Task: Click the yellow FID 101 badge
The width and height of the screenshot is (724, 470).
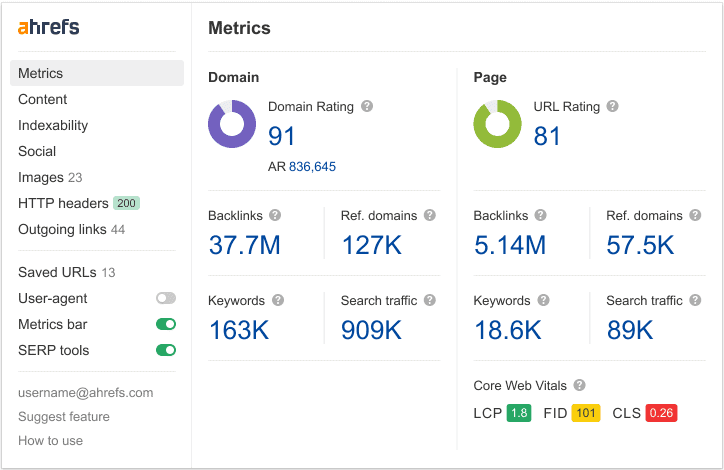Action: point(586,413)
